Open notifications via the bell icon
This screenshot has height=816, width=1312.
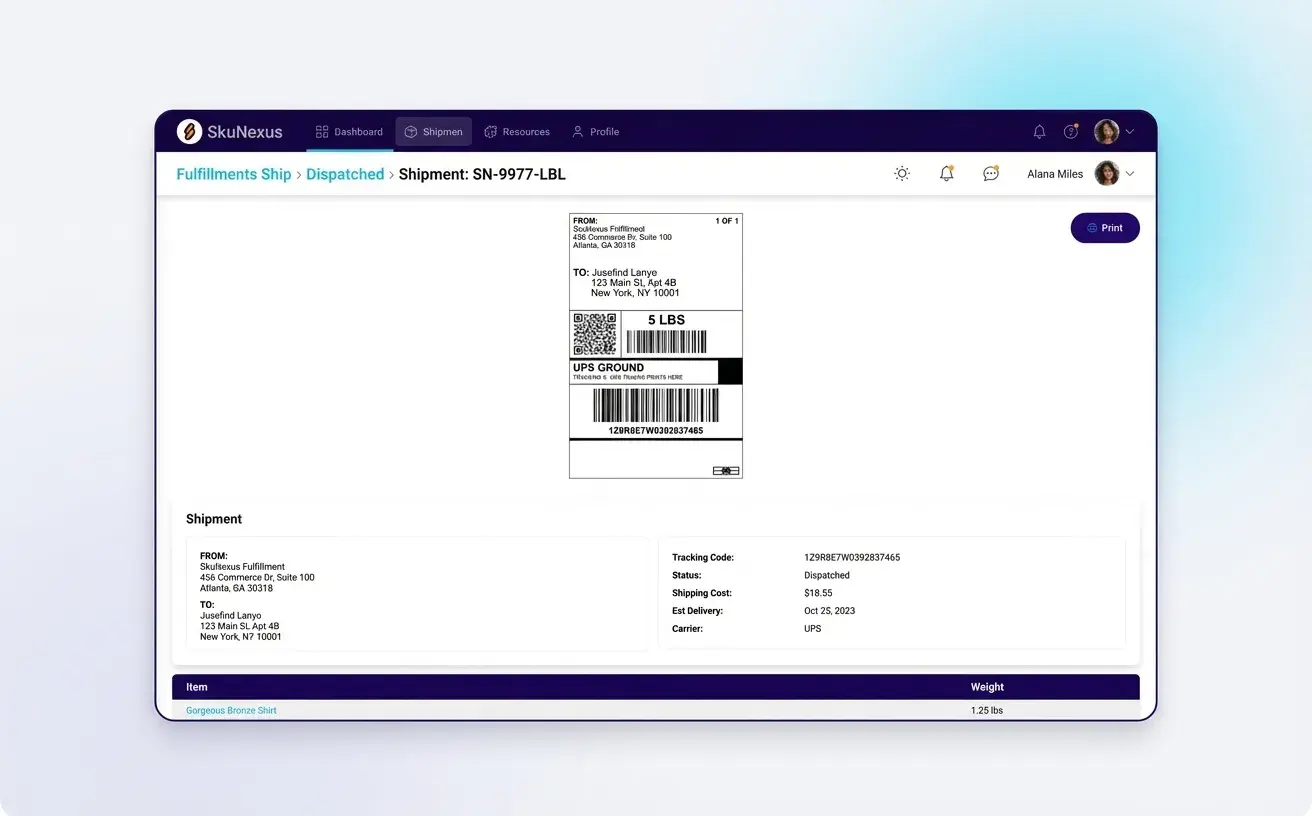pyautogui.click(x=1039, y=131)
